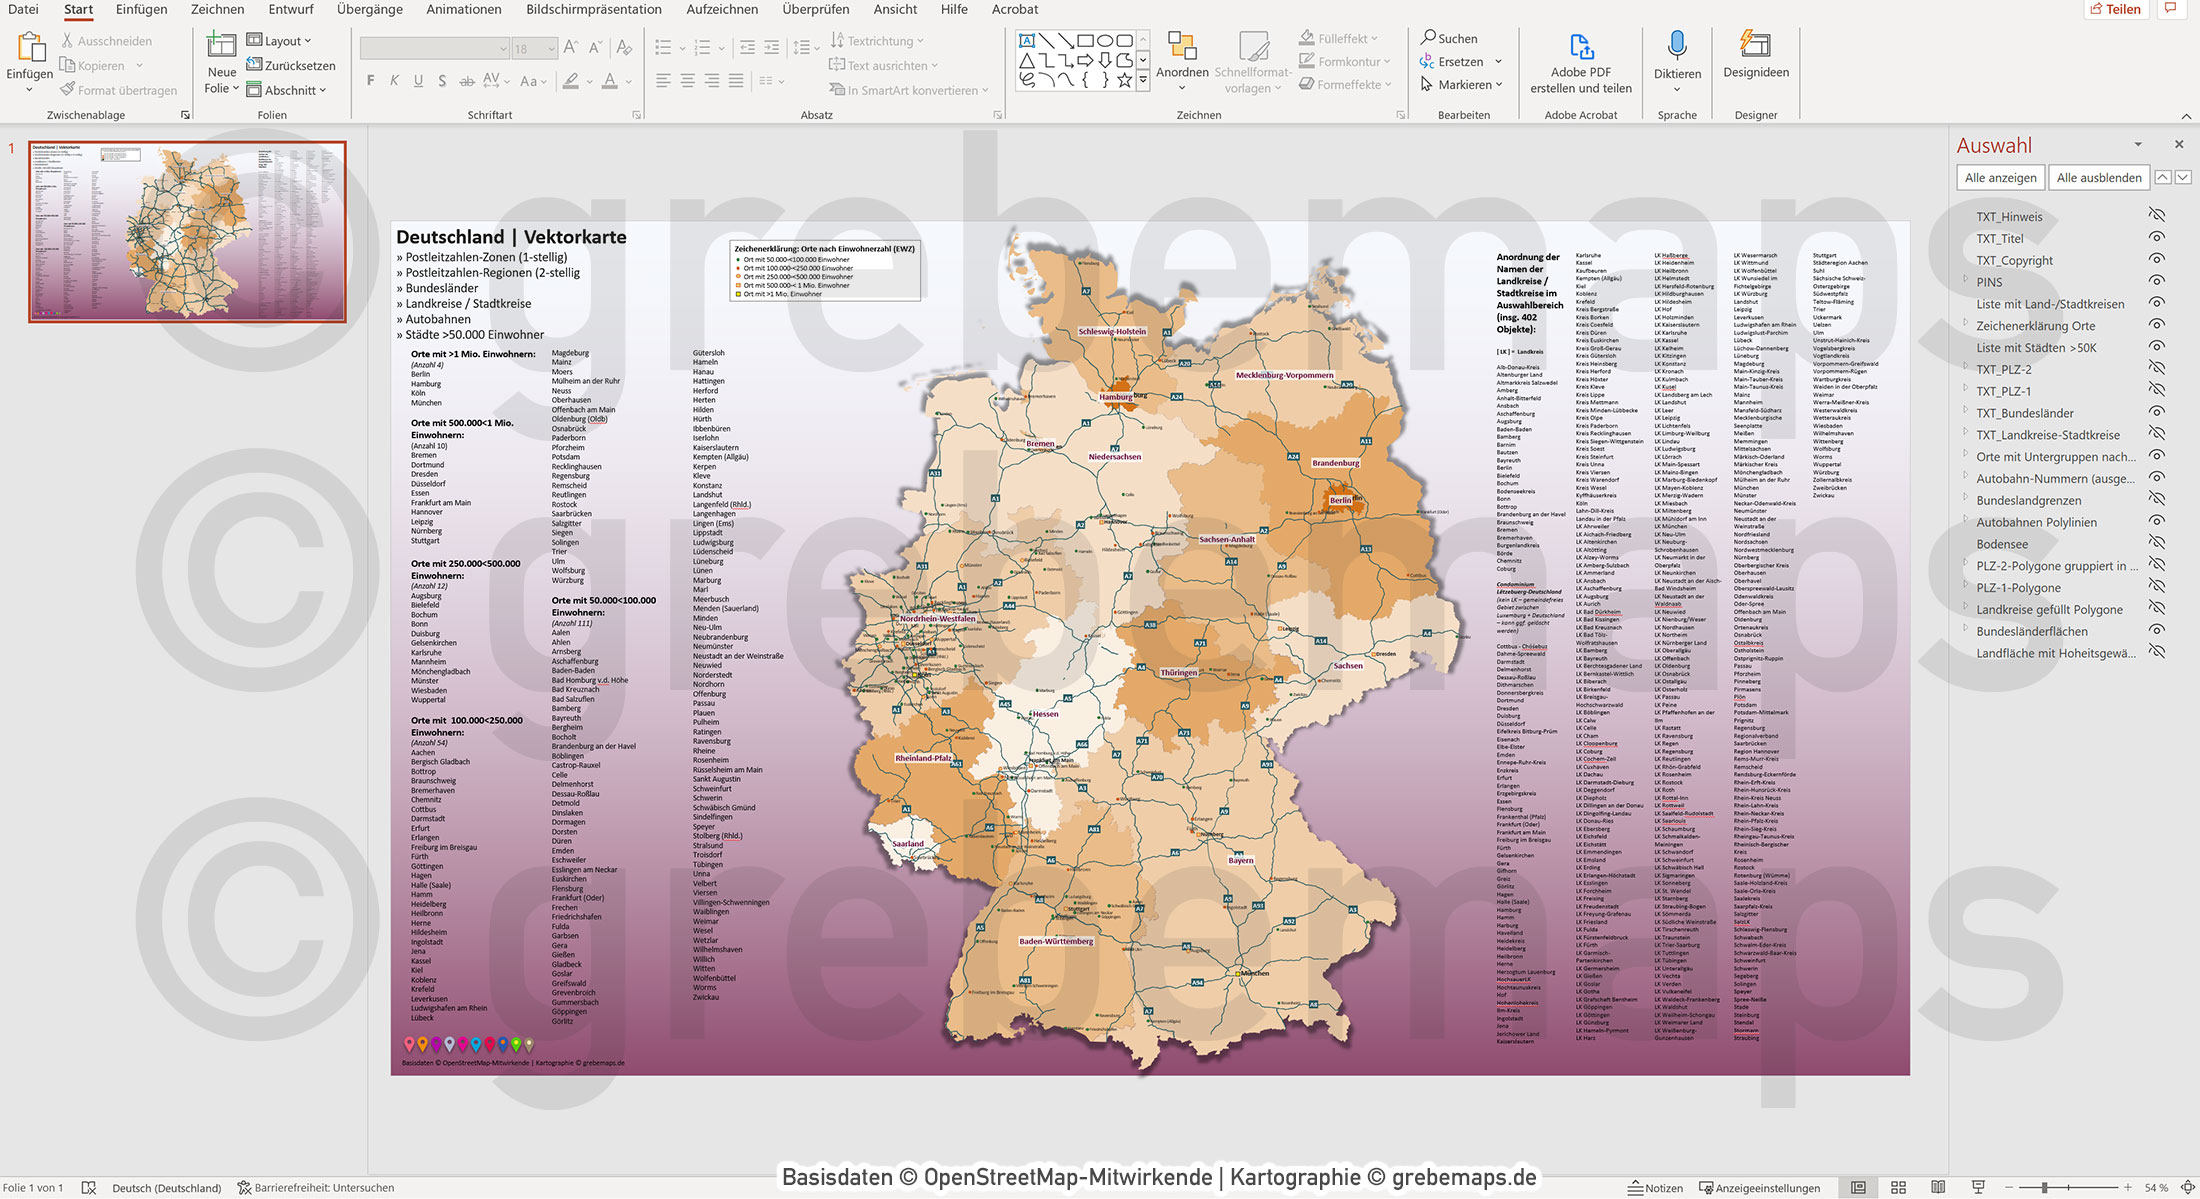Show the Bodensee layer
The image size is (2200, 1199).
click(x=2157, y=543)
